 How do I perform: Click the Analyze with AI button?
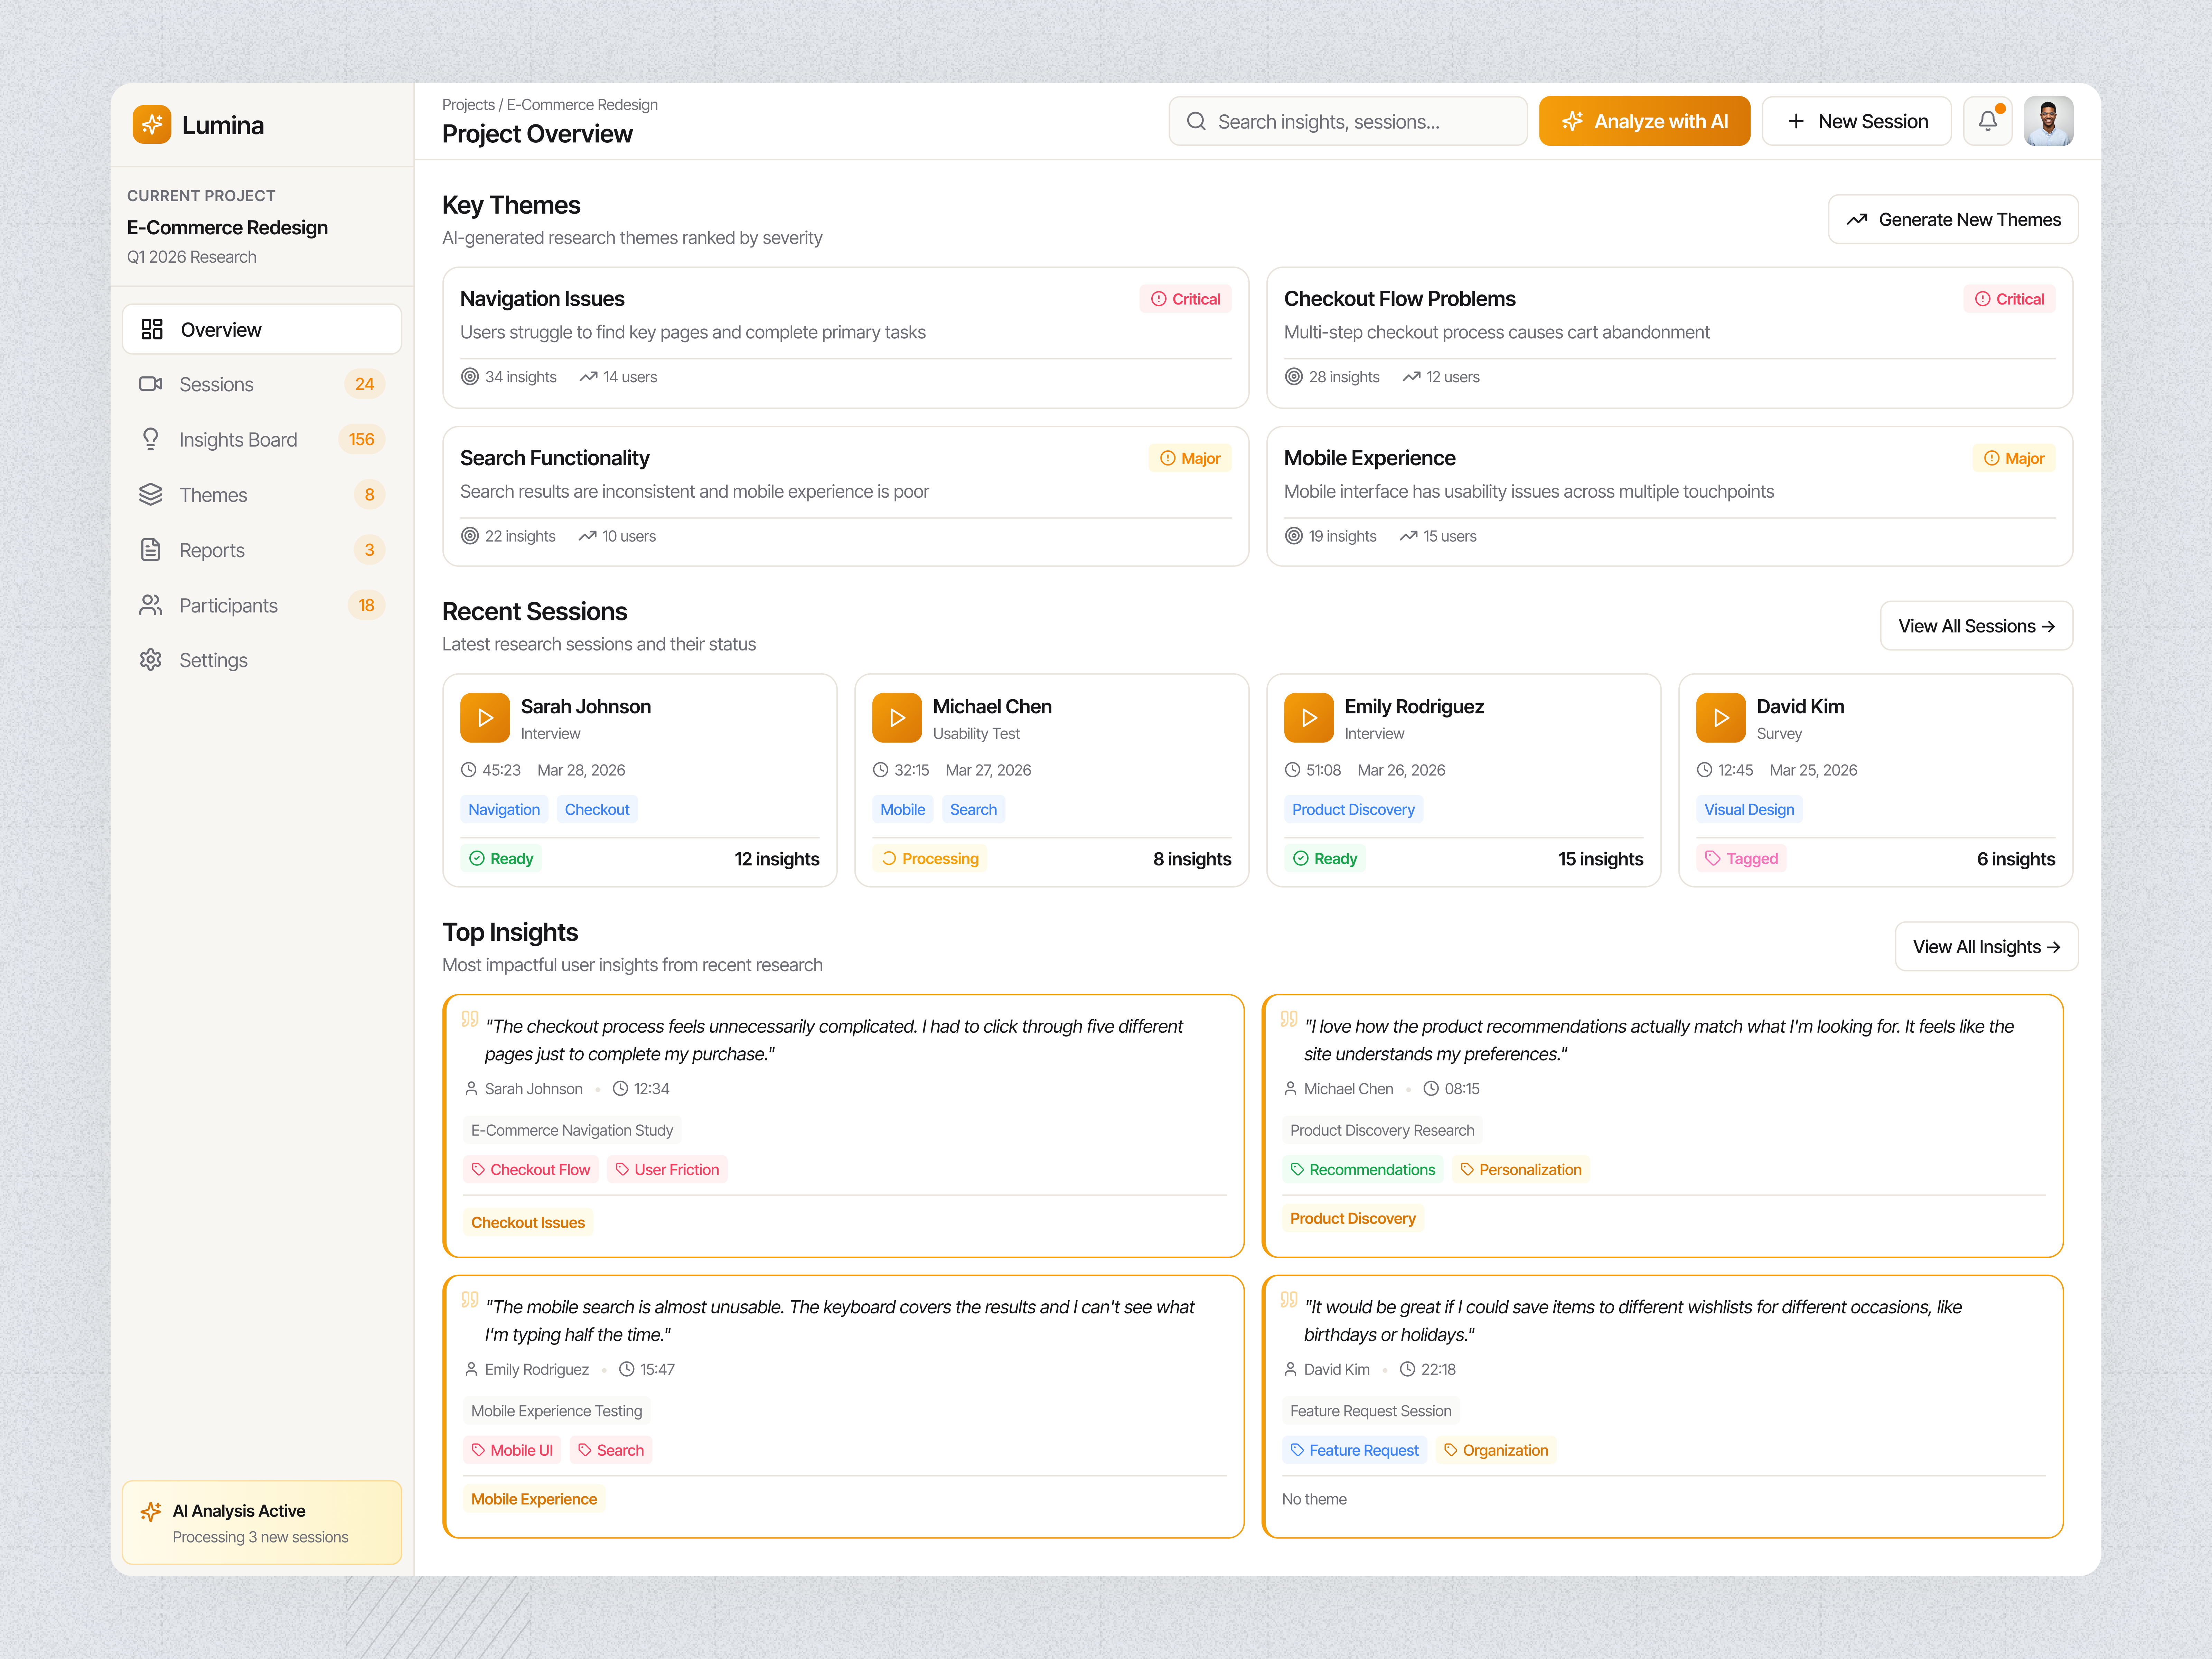point(1644,121)
